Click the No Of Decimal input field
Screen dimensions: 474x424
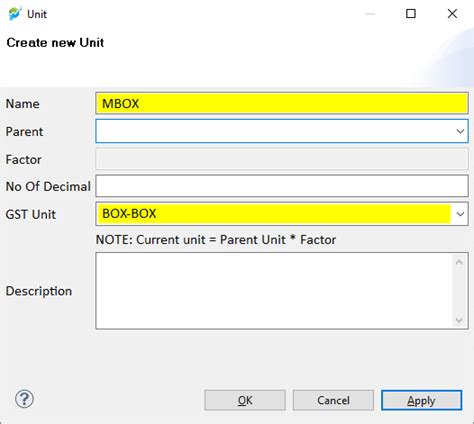pyautogui.click(x=282, y=186)
